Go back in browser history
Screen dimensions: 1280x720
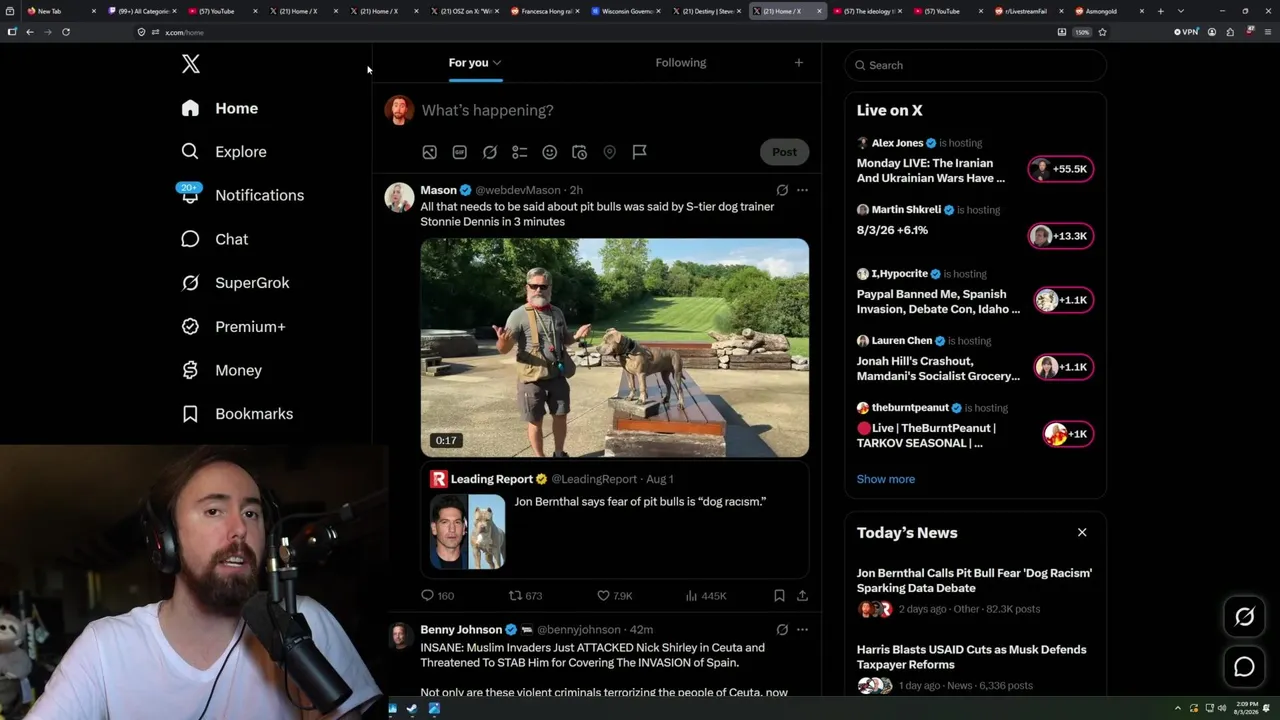pos(30,32)
